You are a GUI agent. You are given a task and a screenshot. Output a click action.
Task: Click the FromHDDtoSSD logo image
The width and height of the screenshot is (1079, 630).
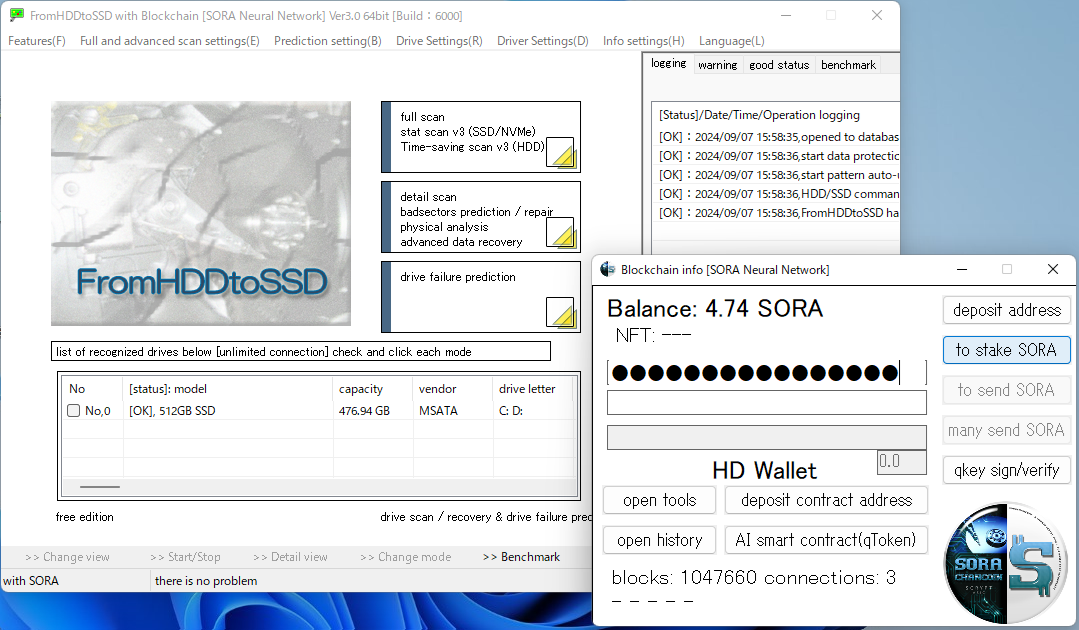tap(201, 214)
